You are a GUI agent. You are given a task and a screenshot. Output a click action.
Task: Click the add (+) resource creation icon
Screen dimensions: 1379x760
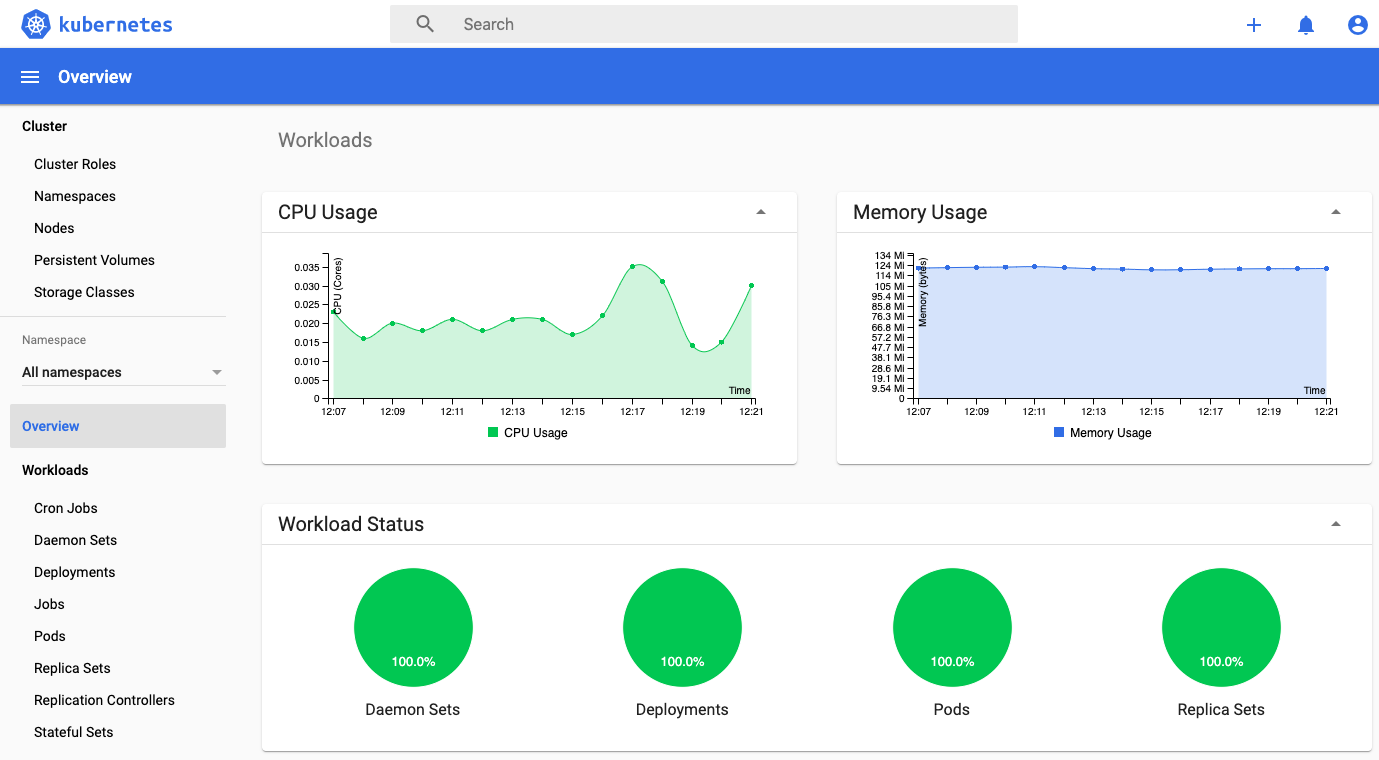click(x=1254, y=24)
